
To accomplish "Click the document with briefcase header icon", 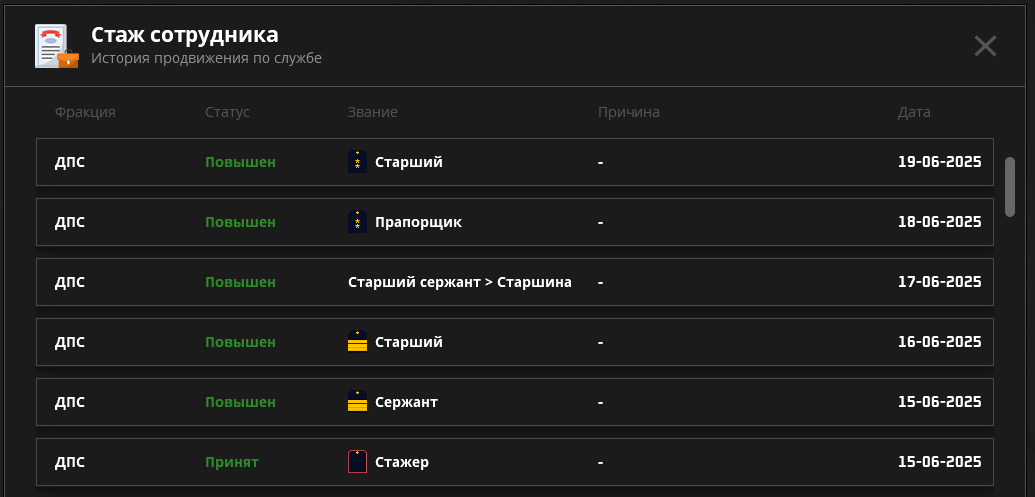I will coord(57,46).
